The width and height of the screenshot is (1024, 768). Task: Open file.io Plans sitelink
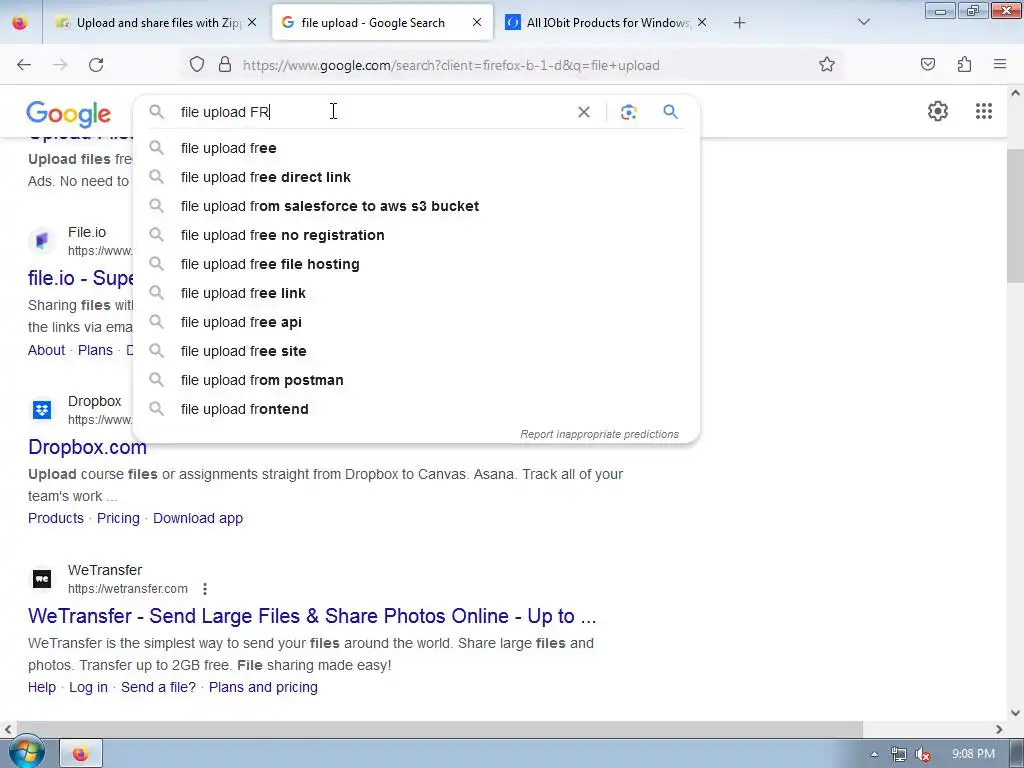coord(95,350)
